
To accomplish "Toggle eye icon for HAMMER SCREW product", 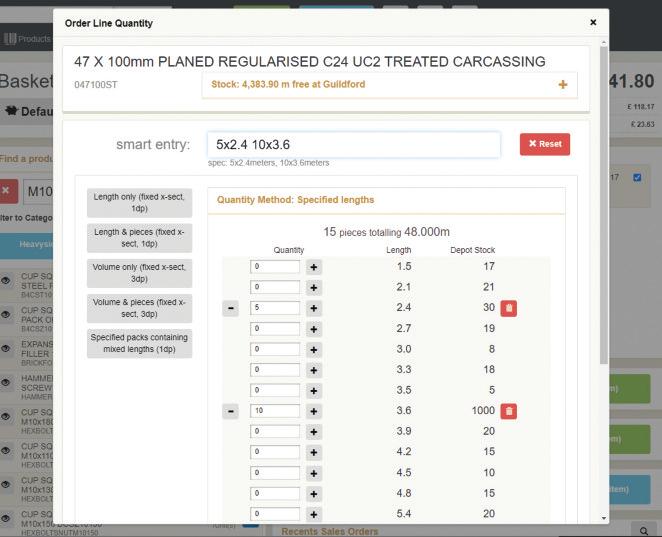I will pyautogui.click(x=6, y=382).
